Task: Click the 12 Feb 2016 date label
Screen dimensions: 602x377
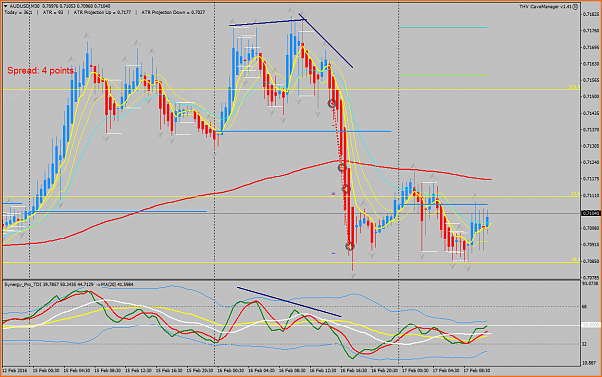Action: (x=15, y=371)
